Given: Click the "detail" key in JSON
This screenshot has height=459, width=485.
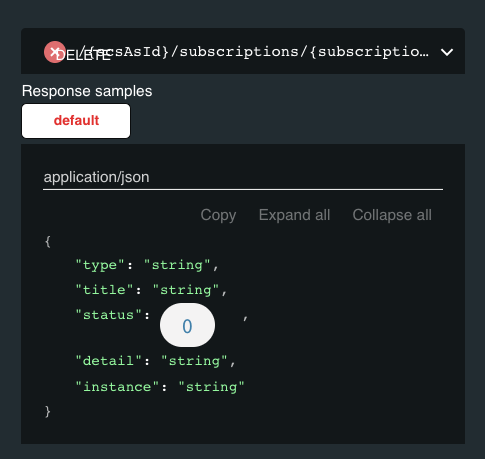Looking at the screenshot, I should (109, 361).
